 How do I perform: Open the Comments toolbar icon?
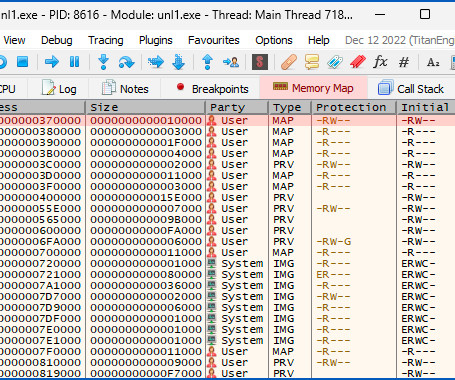312,62
